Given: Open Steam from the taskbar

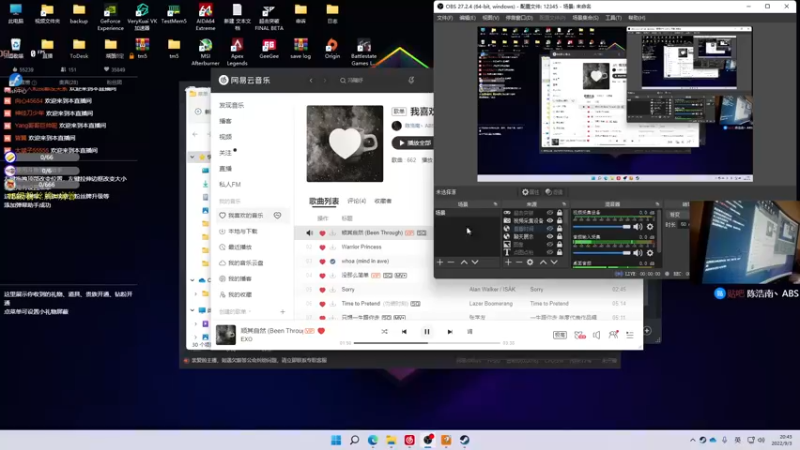Looking at the screenshot, I should (464, 440).
